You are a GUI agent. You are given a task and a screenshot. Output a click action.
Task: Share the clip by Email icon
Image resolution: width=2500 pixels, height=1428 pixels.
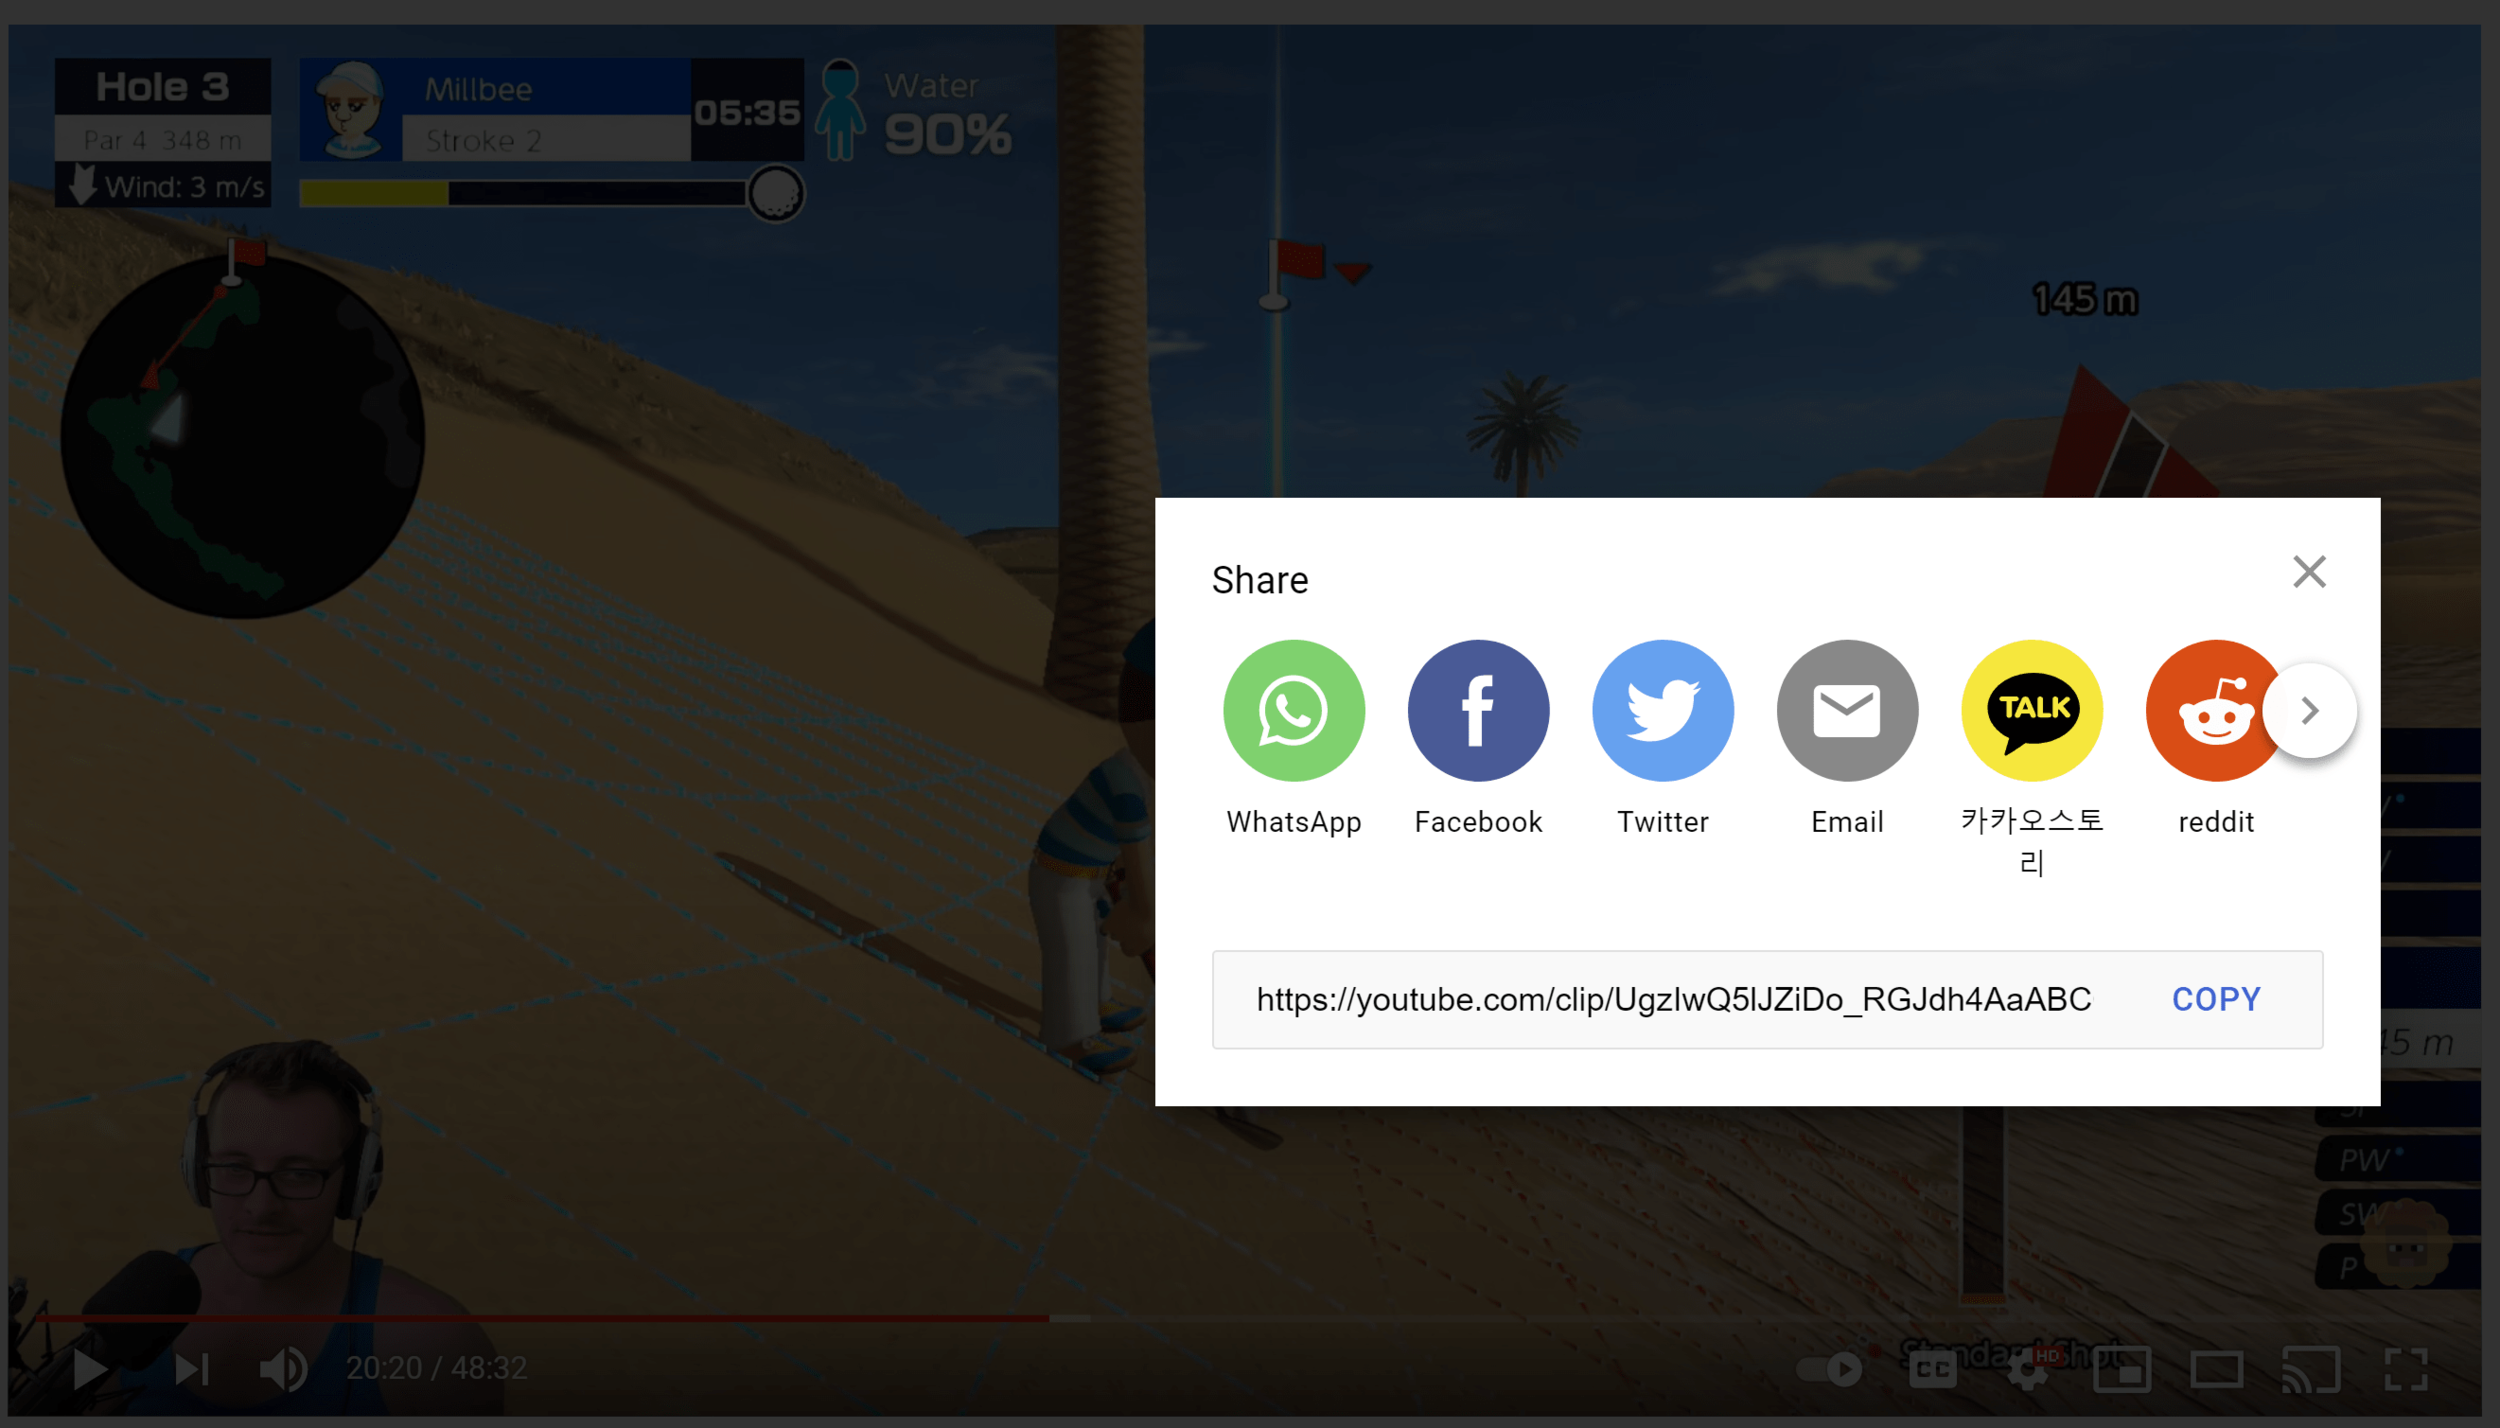click(x=1846, y=710)
